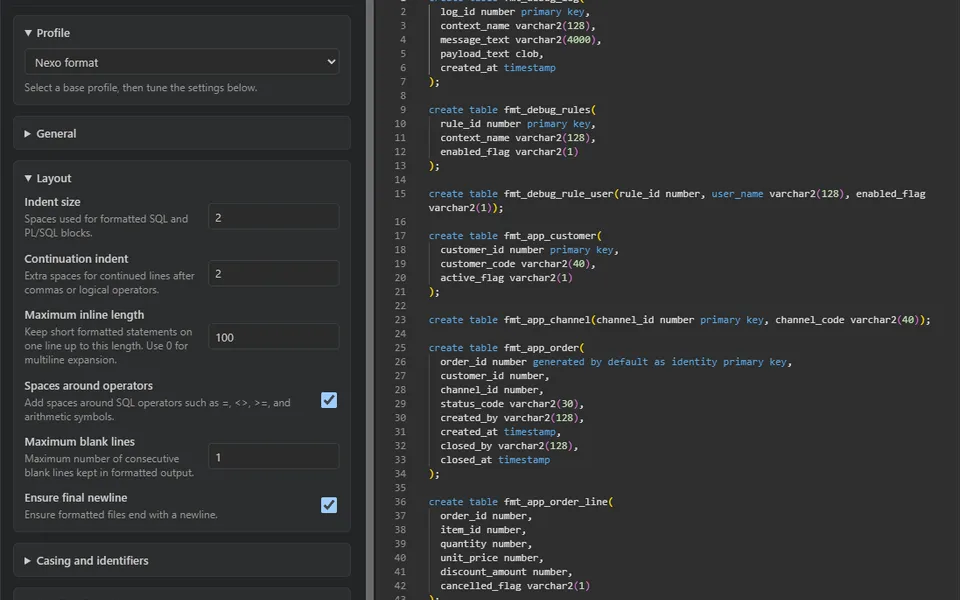The height and width of the screenshot is (600, 960).
Task: Click the Maximum inline length field
Action: coord(274,337)
